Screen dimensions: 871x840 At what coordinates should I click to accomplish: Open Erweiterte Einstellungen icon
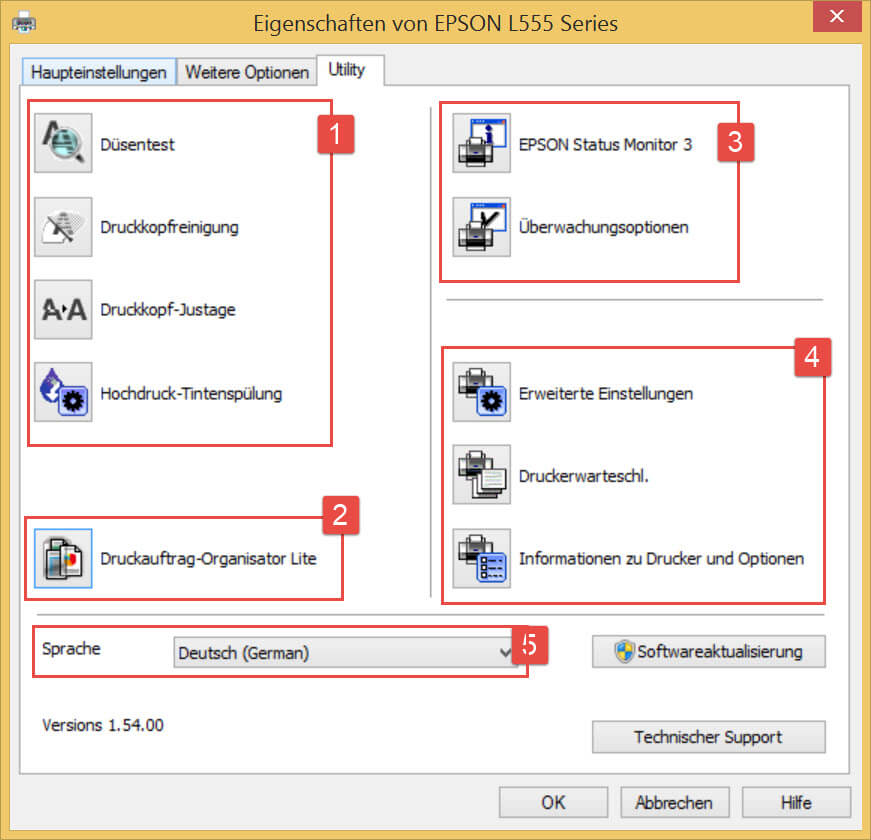(x=482, y=392)
